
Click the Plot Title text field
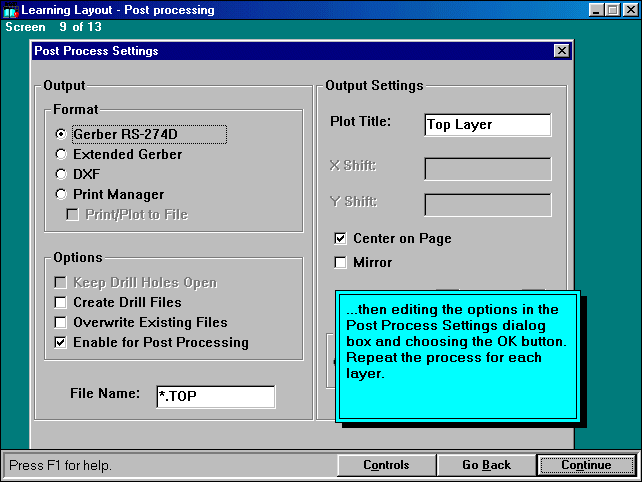(x=487, y=125)
